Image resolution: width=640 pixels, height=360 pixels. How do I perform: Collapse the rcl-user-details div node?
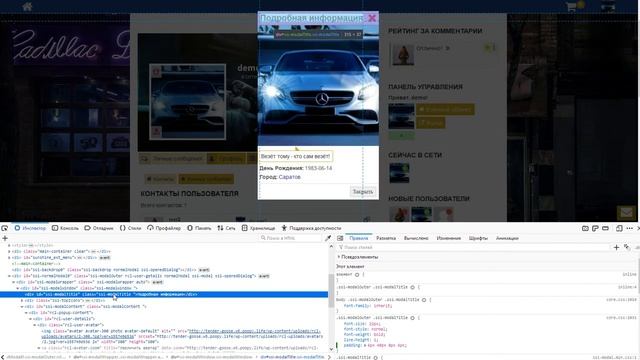[x=31, y=319]
